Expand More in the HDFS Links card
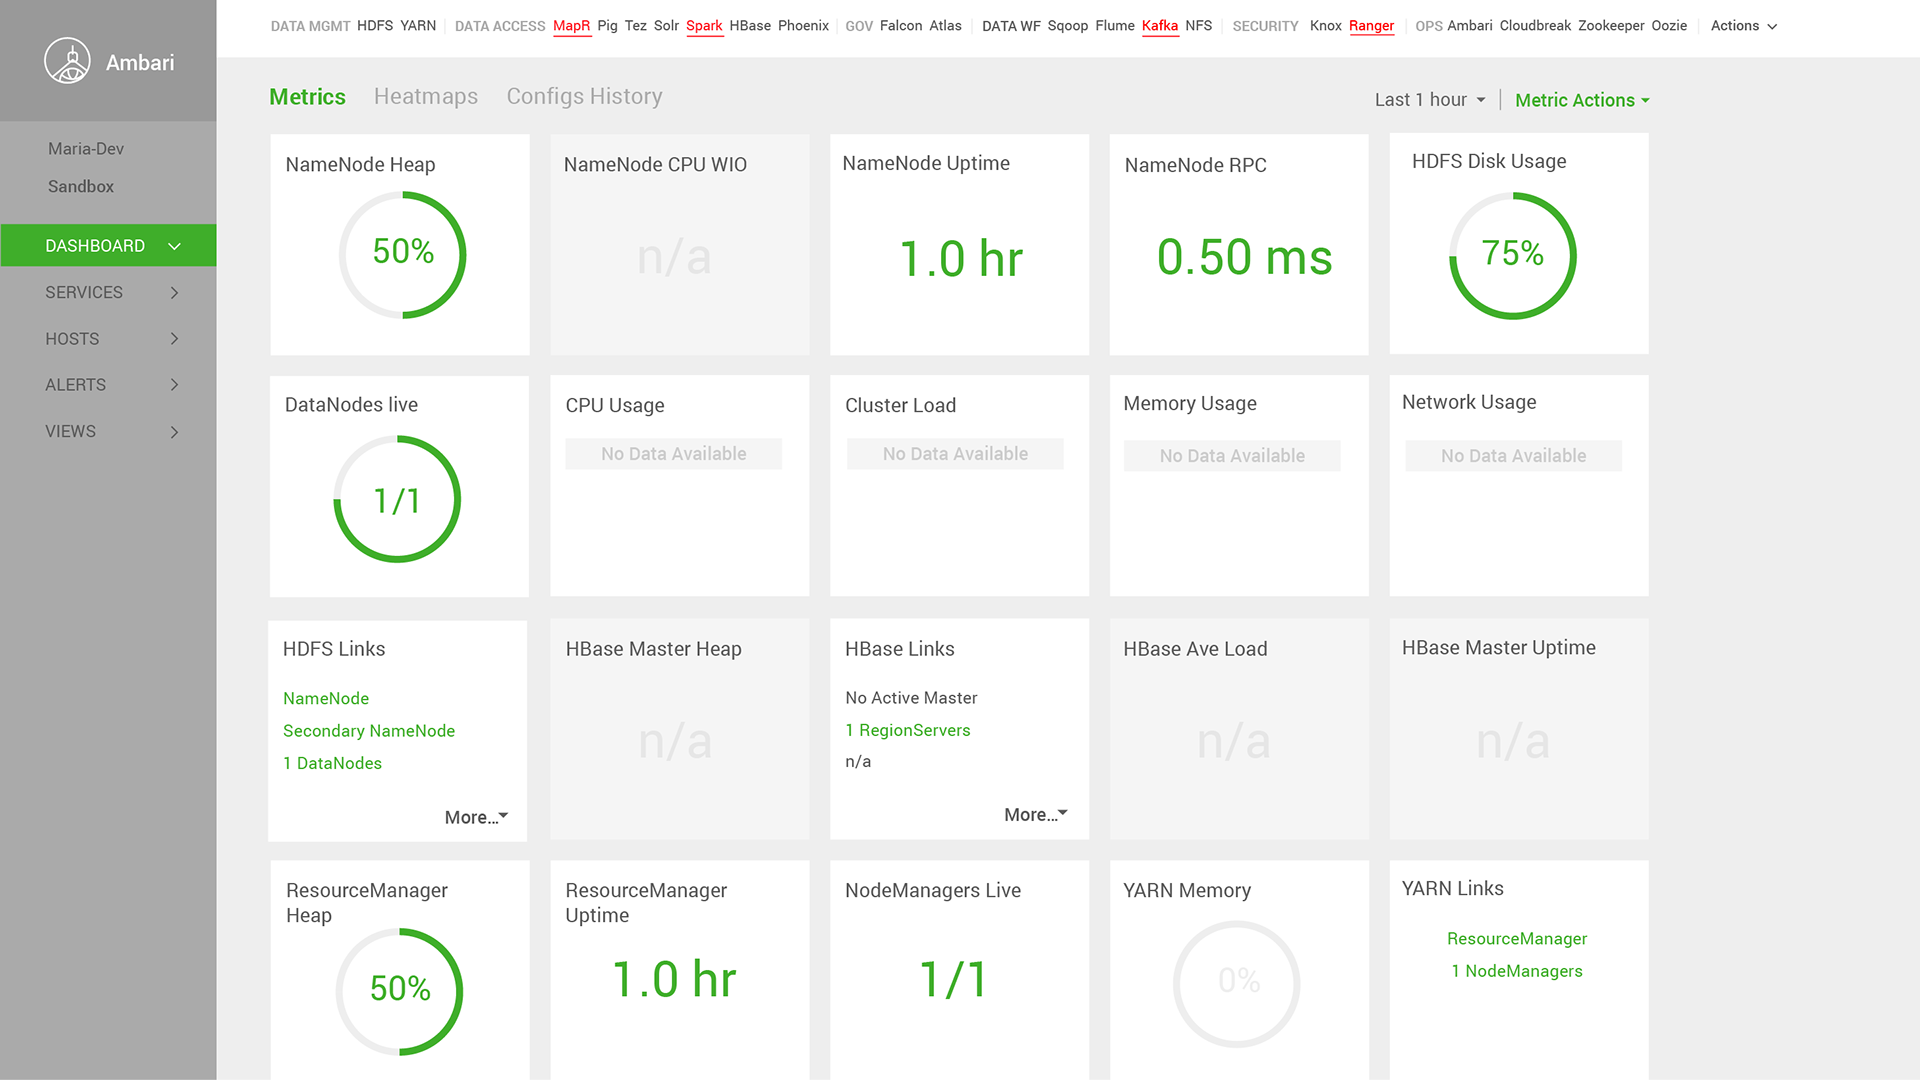 pyautogui.click(x=476, y=817)
